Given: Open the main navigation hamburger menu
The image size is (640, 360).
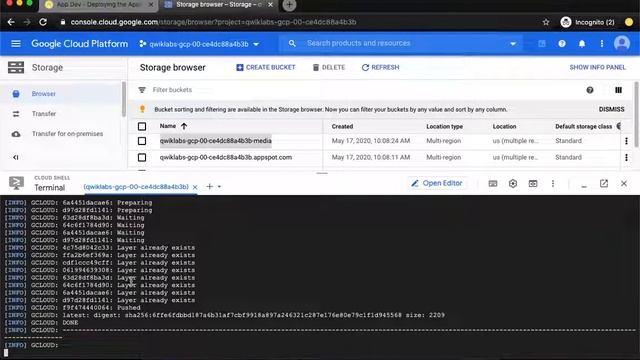Looking at the screenshot, I should tap(16, 43).
